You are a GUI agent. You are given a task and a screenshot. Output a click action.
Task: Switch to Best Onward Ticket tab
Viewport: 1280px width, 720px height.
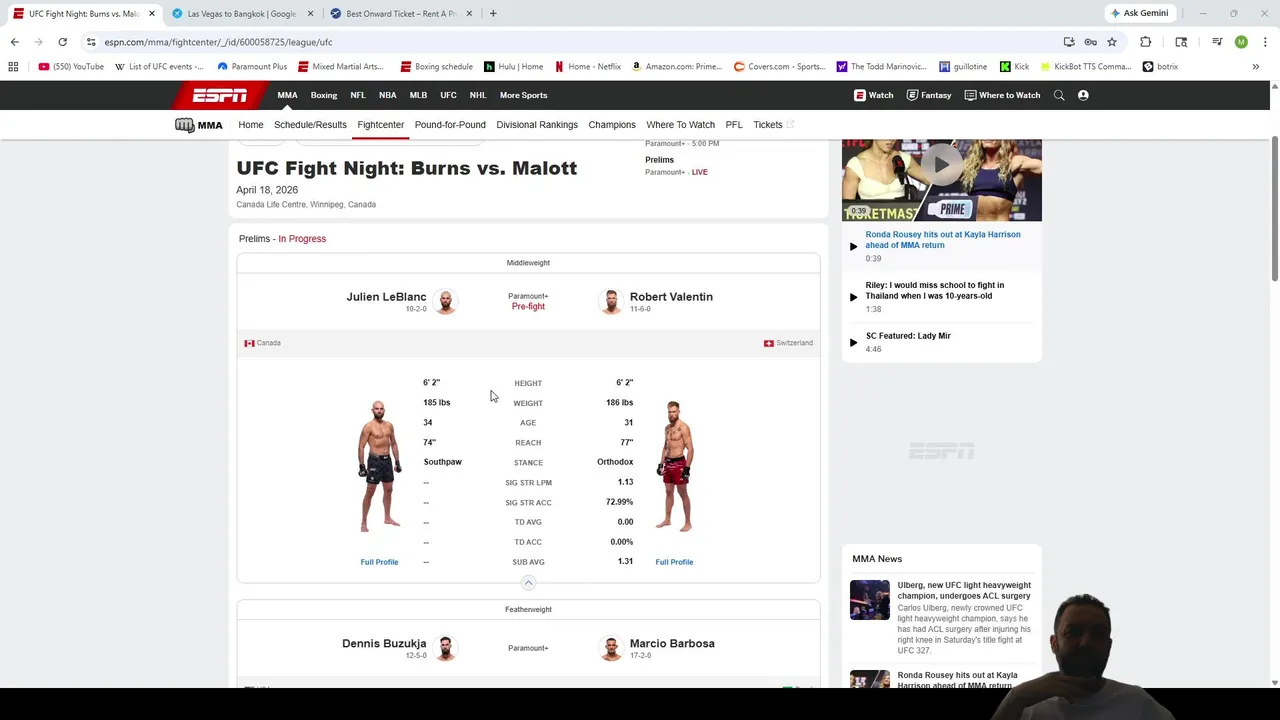(400, 13)
